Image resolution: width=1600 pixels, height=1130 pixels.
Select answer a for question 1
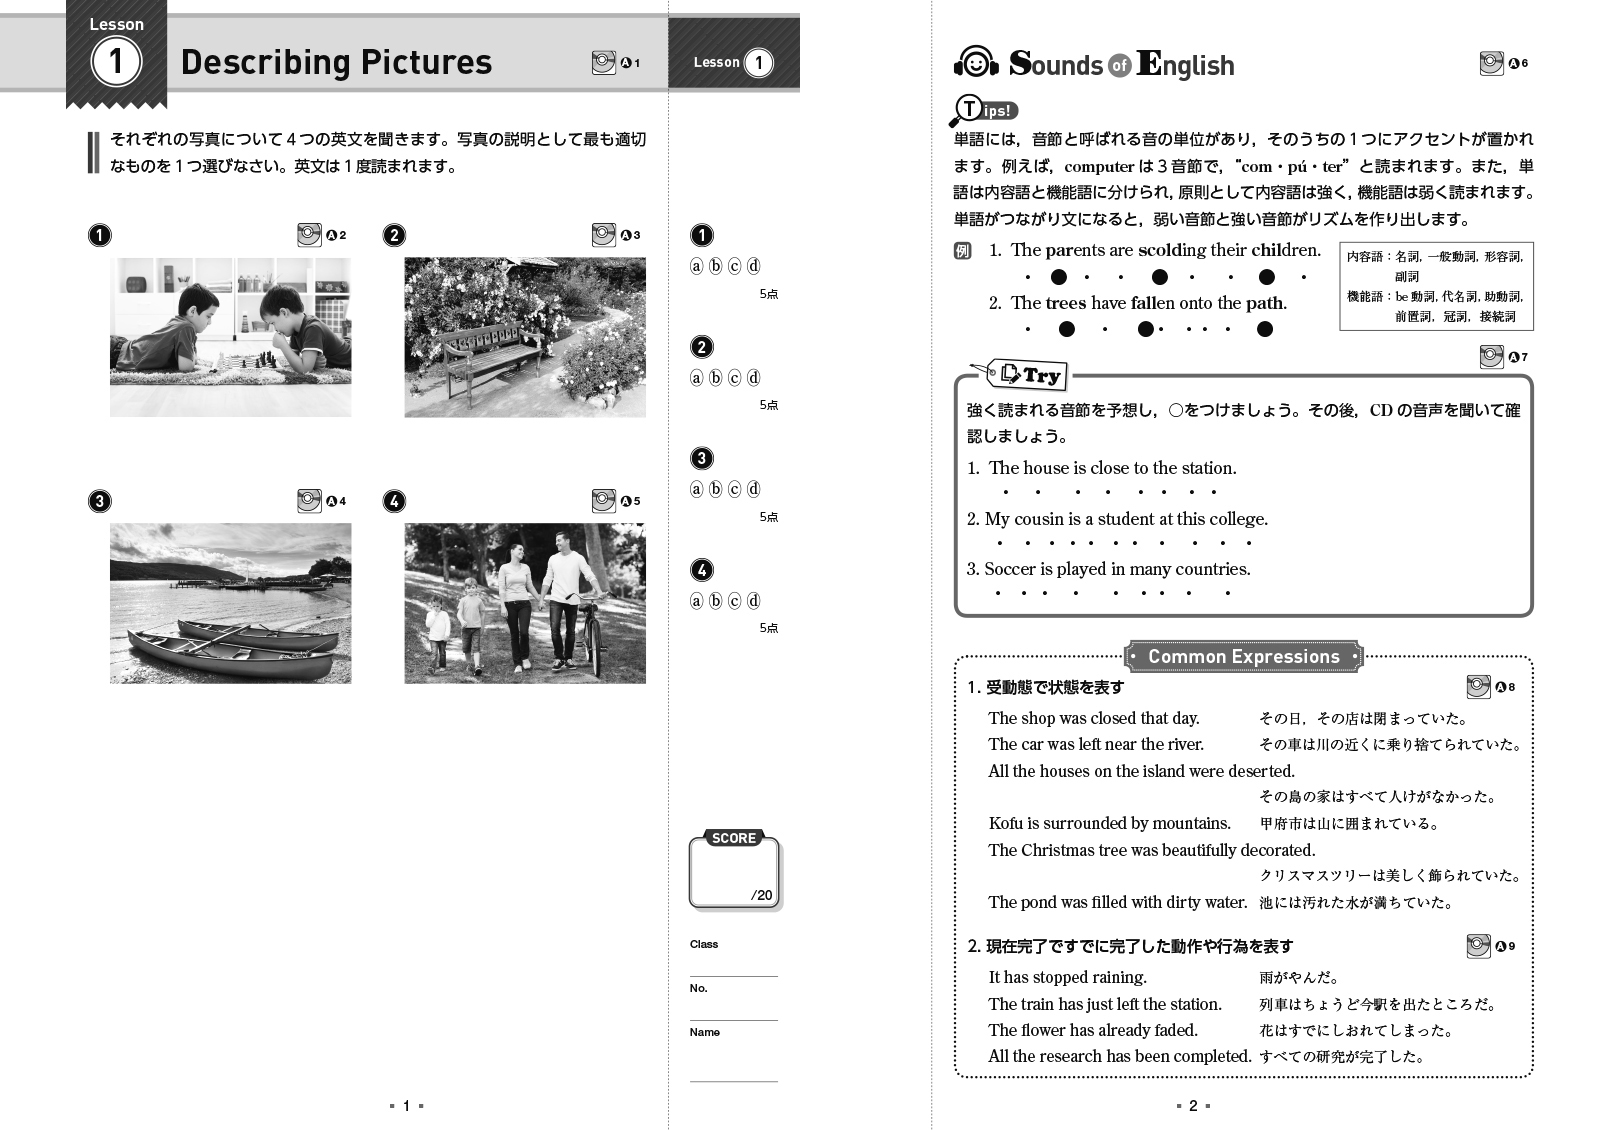(x=697, y=266)
